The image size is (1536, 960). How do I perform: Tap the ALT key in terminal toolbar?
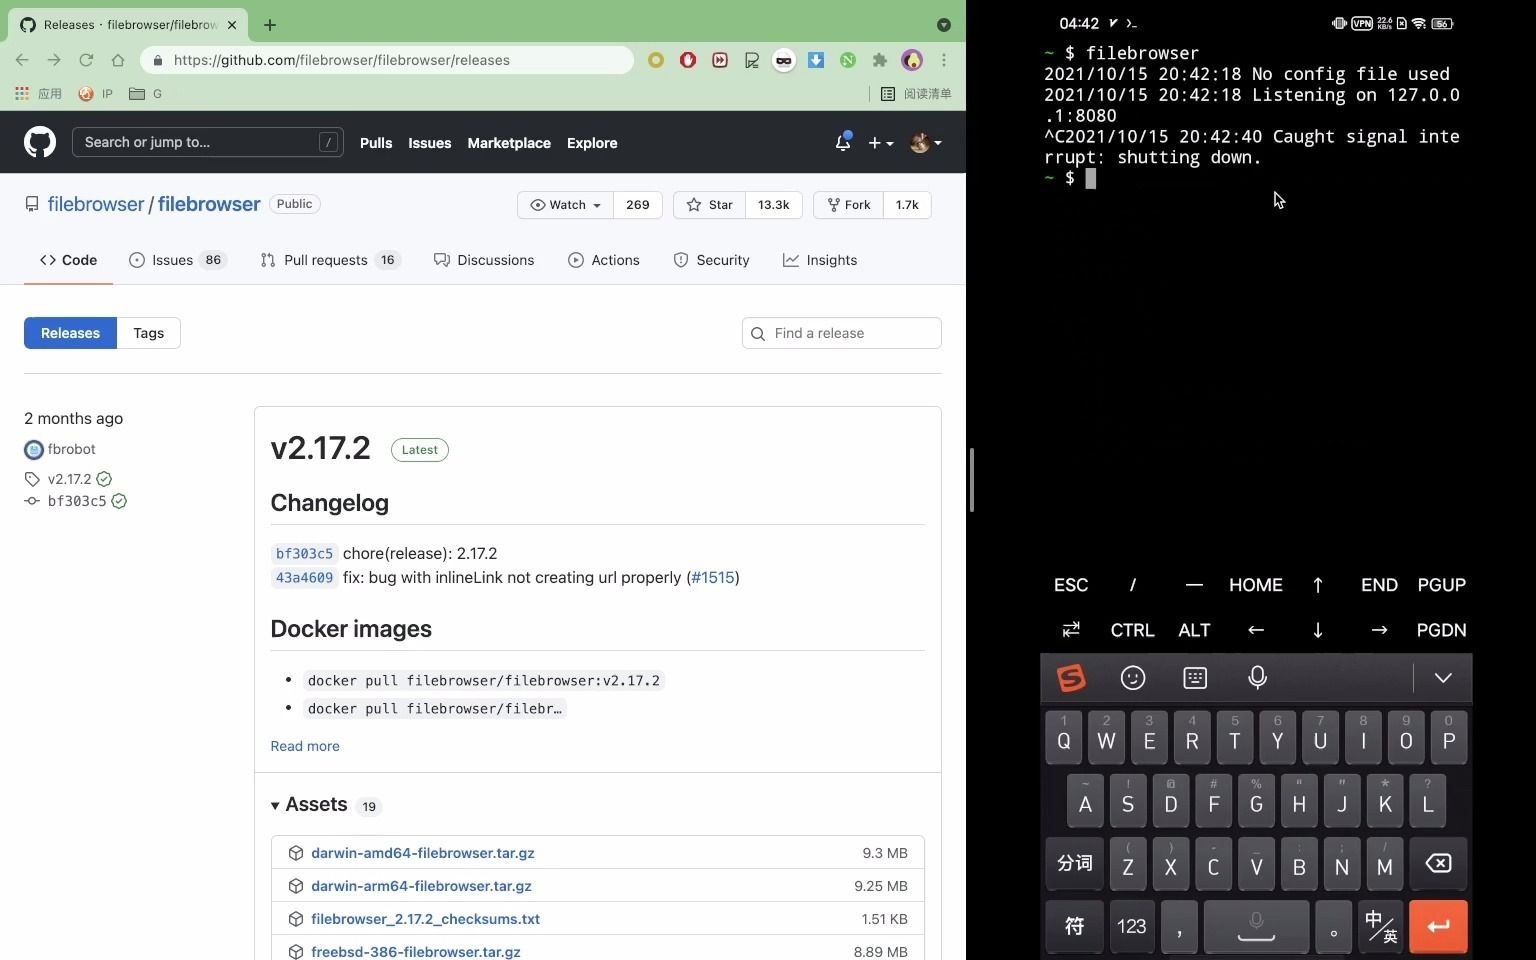(x=1194, y=630)
